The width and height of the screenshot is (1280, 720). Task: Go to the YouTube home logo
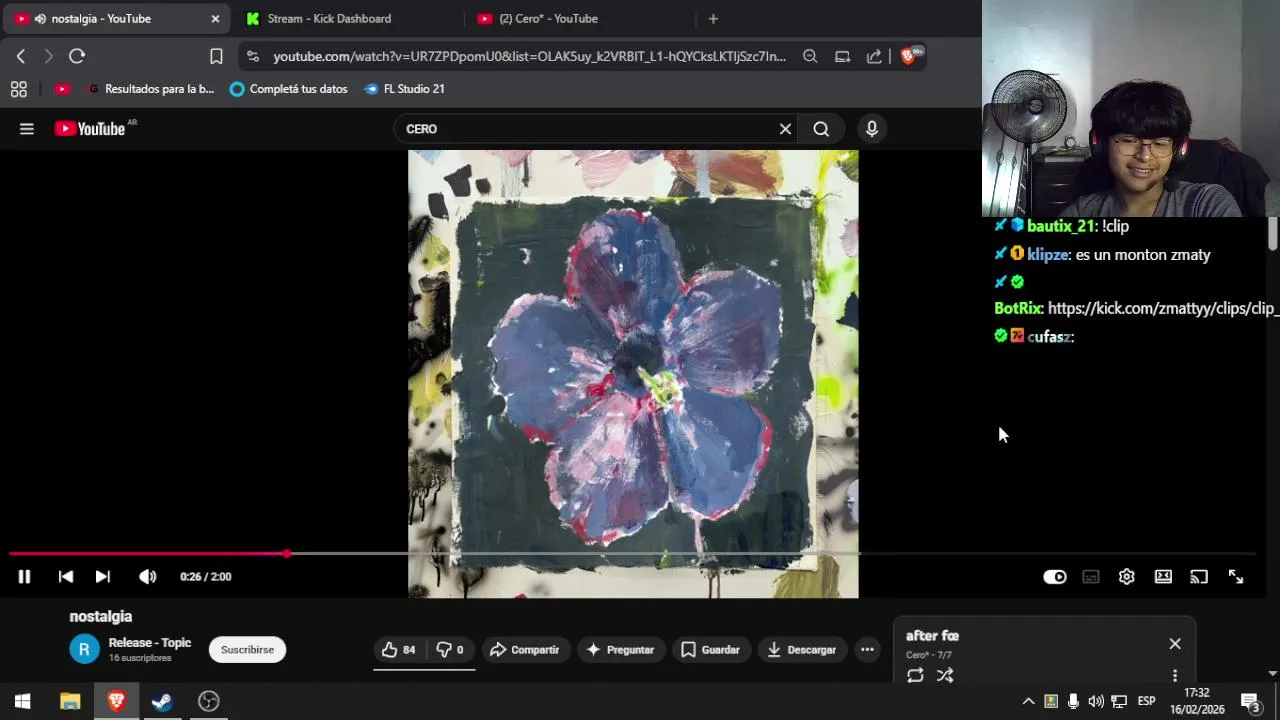point(90,129)
